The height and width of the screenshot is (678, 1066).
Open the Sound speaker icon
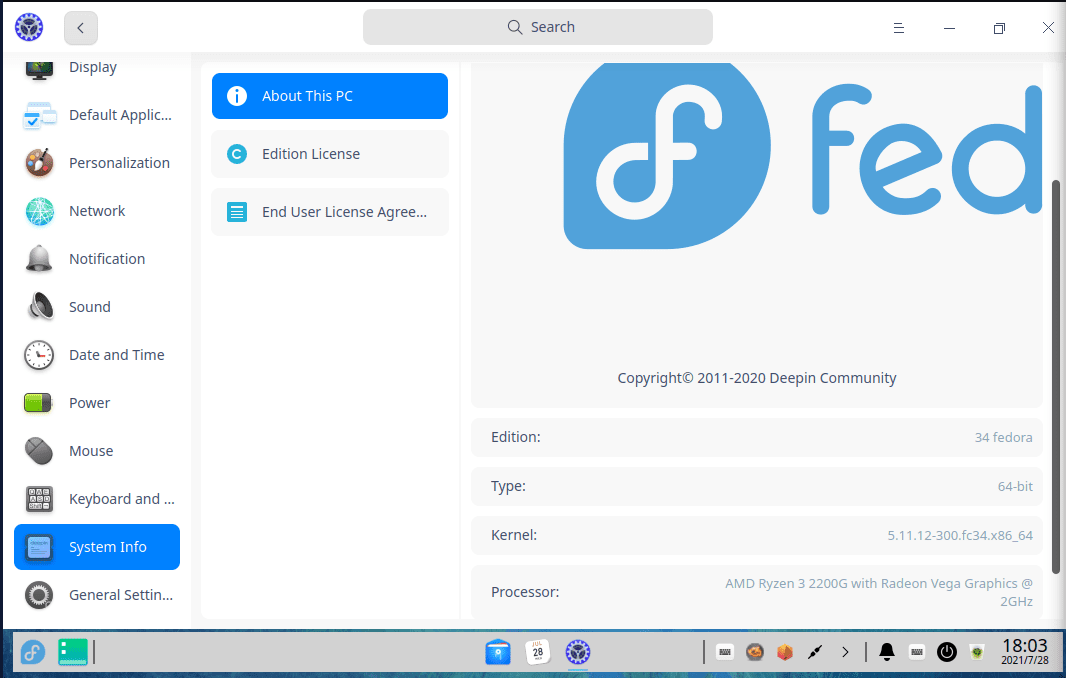(40, 307)
